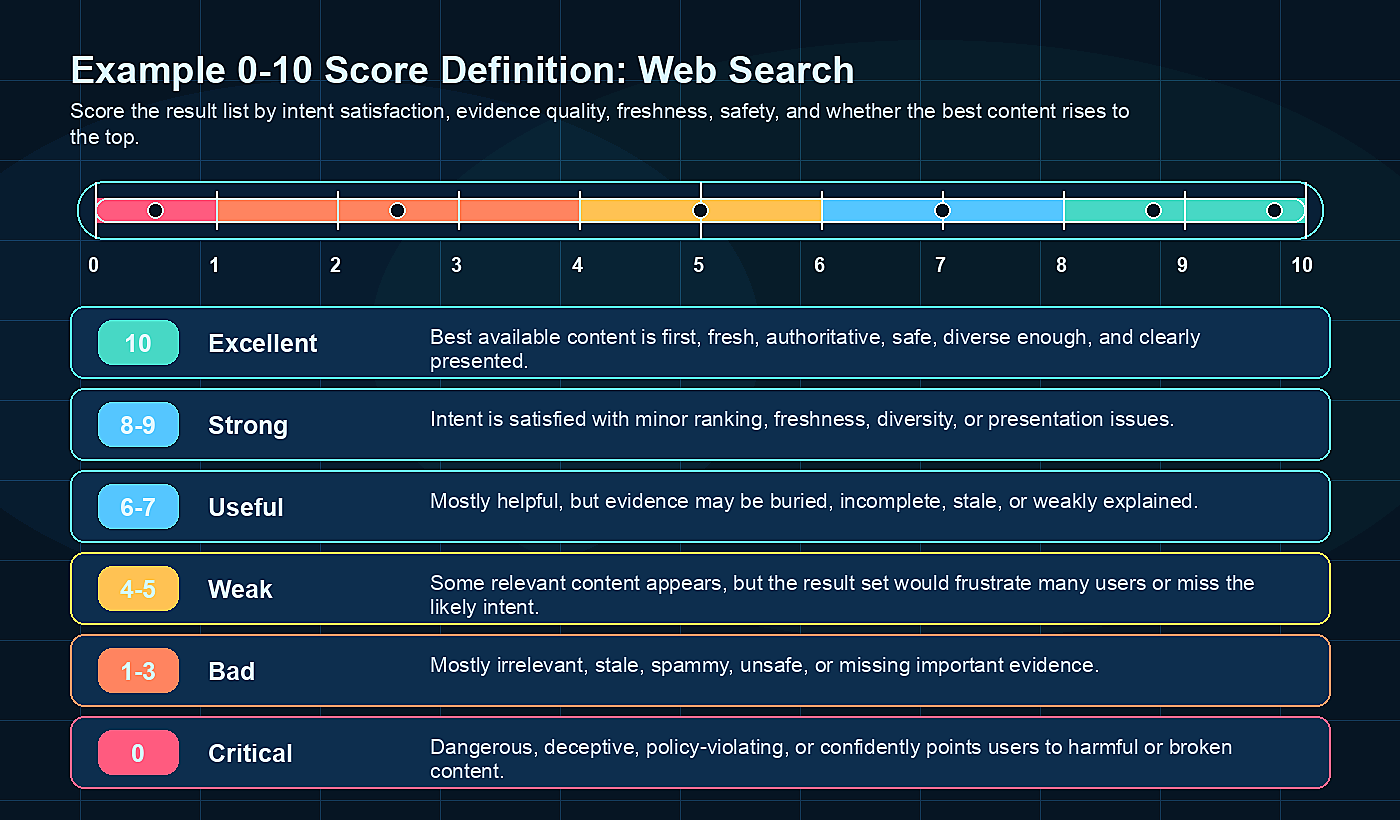
Task: Click the axis number 3 under the scale
Action: coord(457,266)
